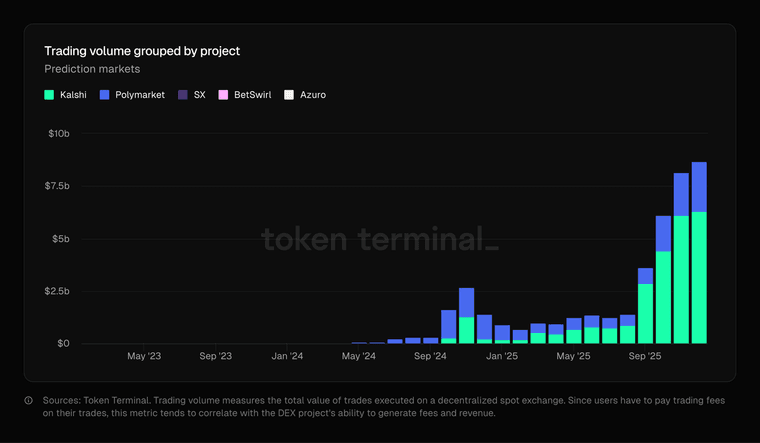The image size is (760, 443).
Task: Click the pink BetSwirl legend swatch
Action: 224,95
